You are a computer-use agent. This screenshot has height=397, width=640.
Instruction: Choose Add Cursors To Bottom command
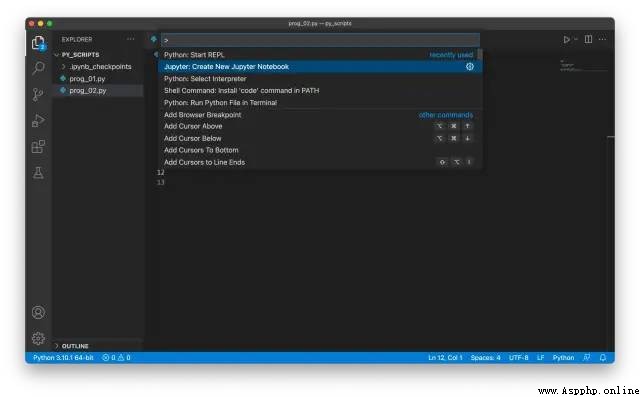(x=320, y=150)
